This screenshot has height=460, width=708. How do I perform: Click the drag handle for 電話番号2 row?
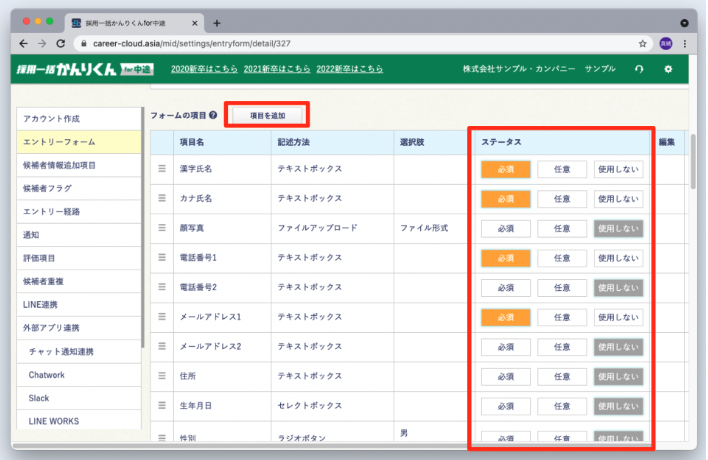point(162,287)
